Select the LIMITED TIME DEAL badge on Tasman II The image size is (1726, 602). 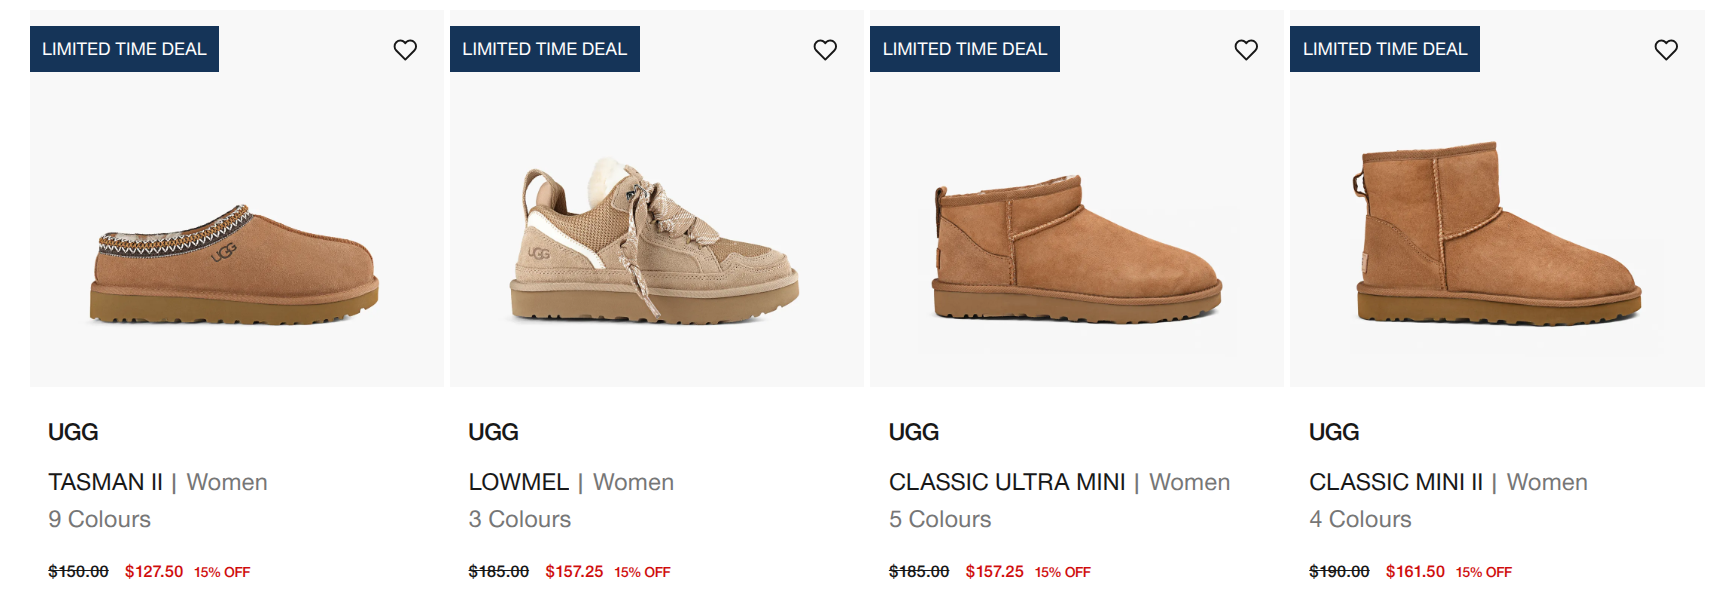(x=124, y=48)
